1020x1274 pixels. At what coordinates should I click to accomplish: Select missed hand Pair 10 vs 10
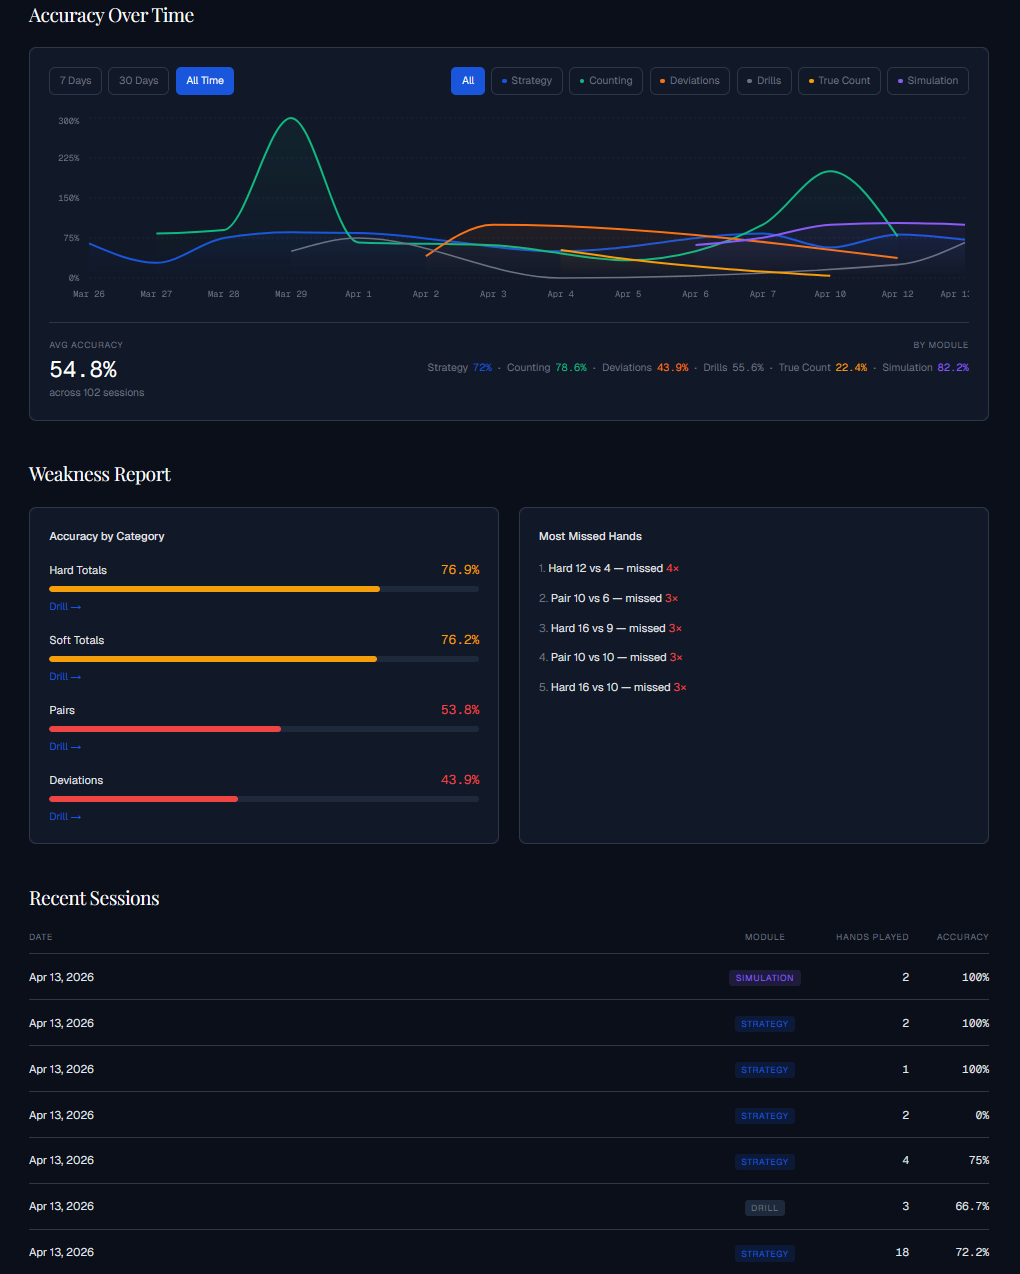coord(611,657)
